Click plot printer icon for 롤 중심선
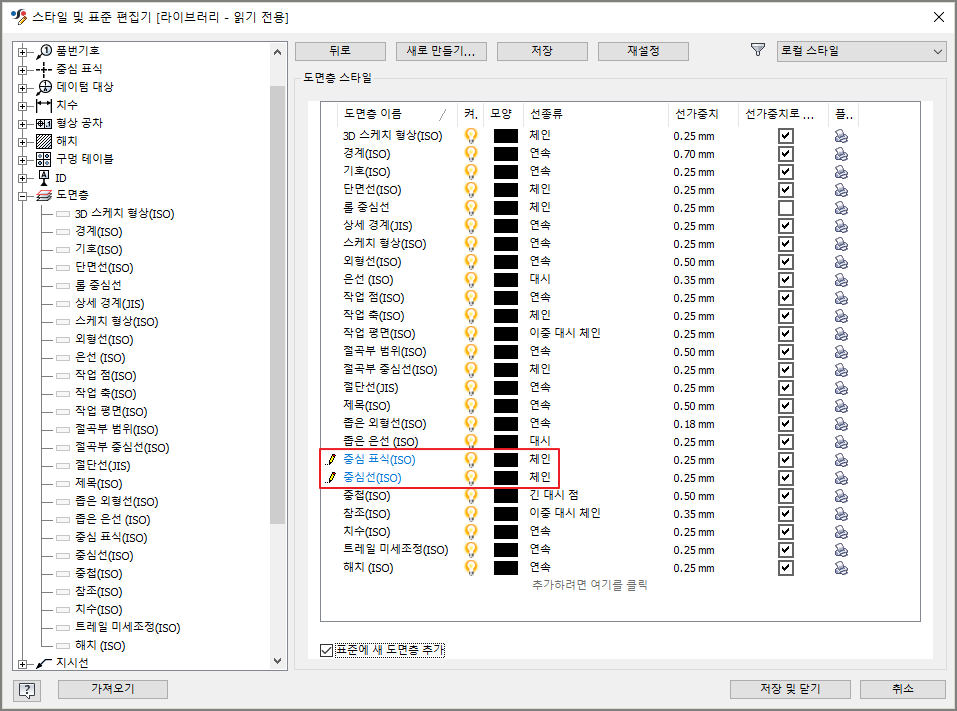The image size is (957, 711). [x=841, y=208]
